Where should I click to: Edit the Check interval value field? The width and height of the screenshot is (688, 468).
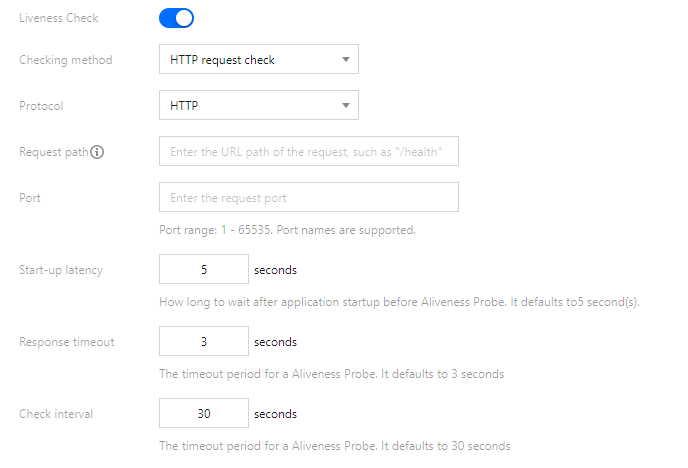(204, 413)
